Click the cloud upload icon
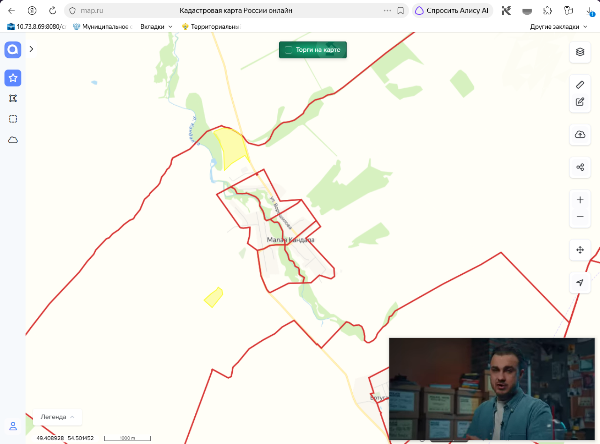This screenshot has height=444, width=600. tap(580, 134)
